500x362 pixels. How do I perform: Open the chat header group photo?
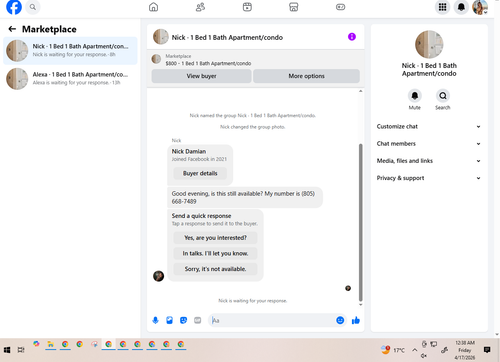[161, 37]
